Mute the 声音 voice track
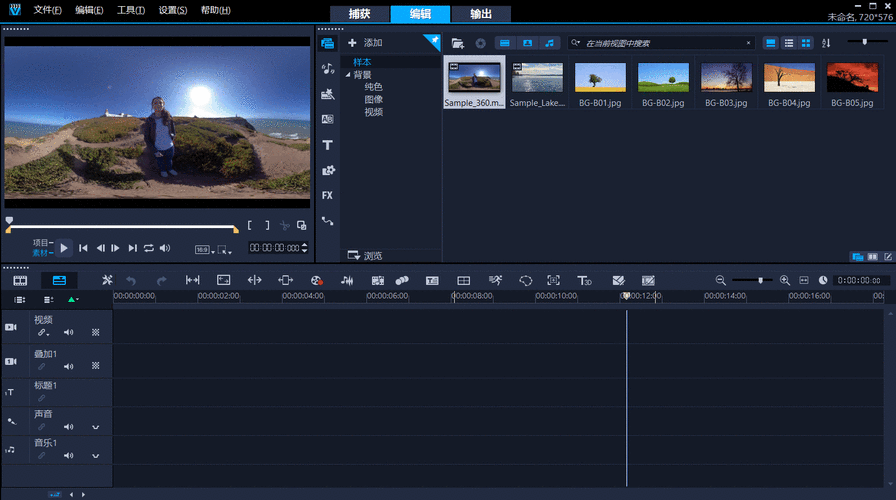896x500 pixels. tap(69, 427)
